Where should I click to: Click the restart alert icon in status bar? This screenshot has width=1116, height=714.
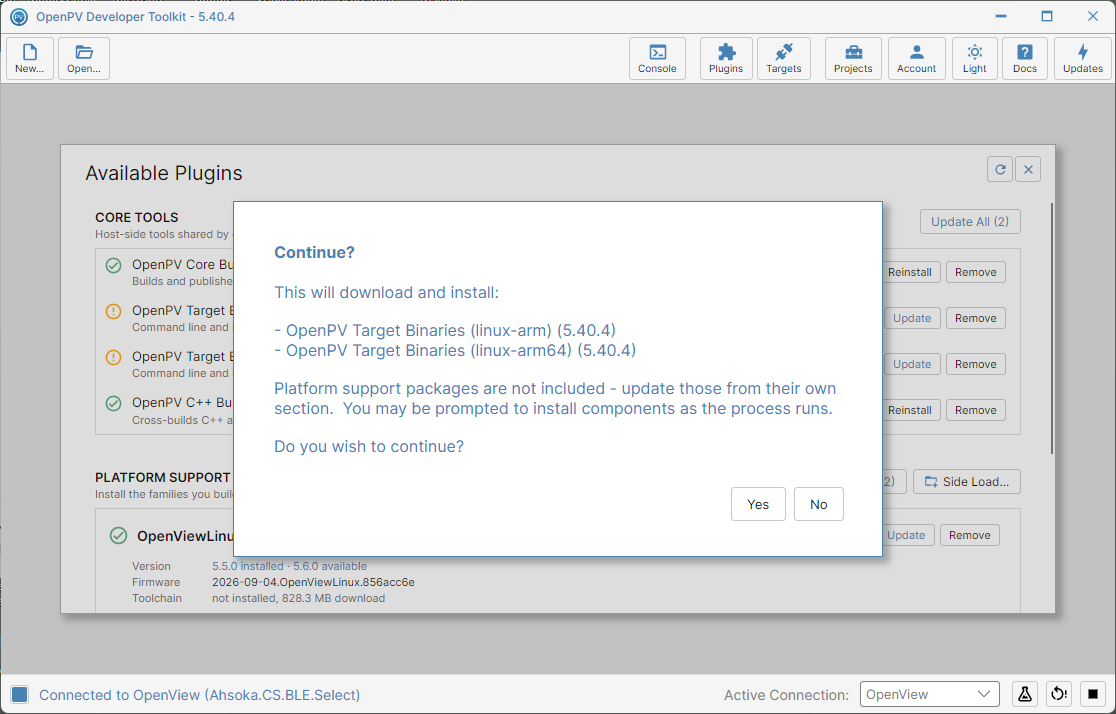point(1059,694)
